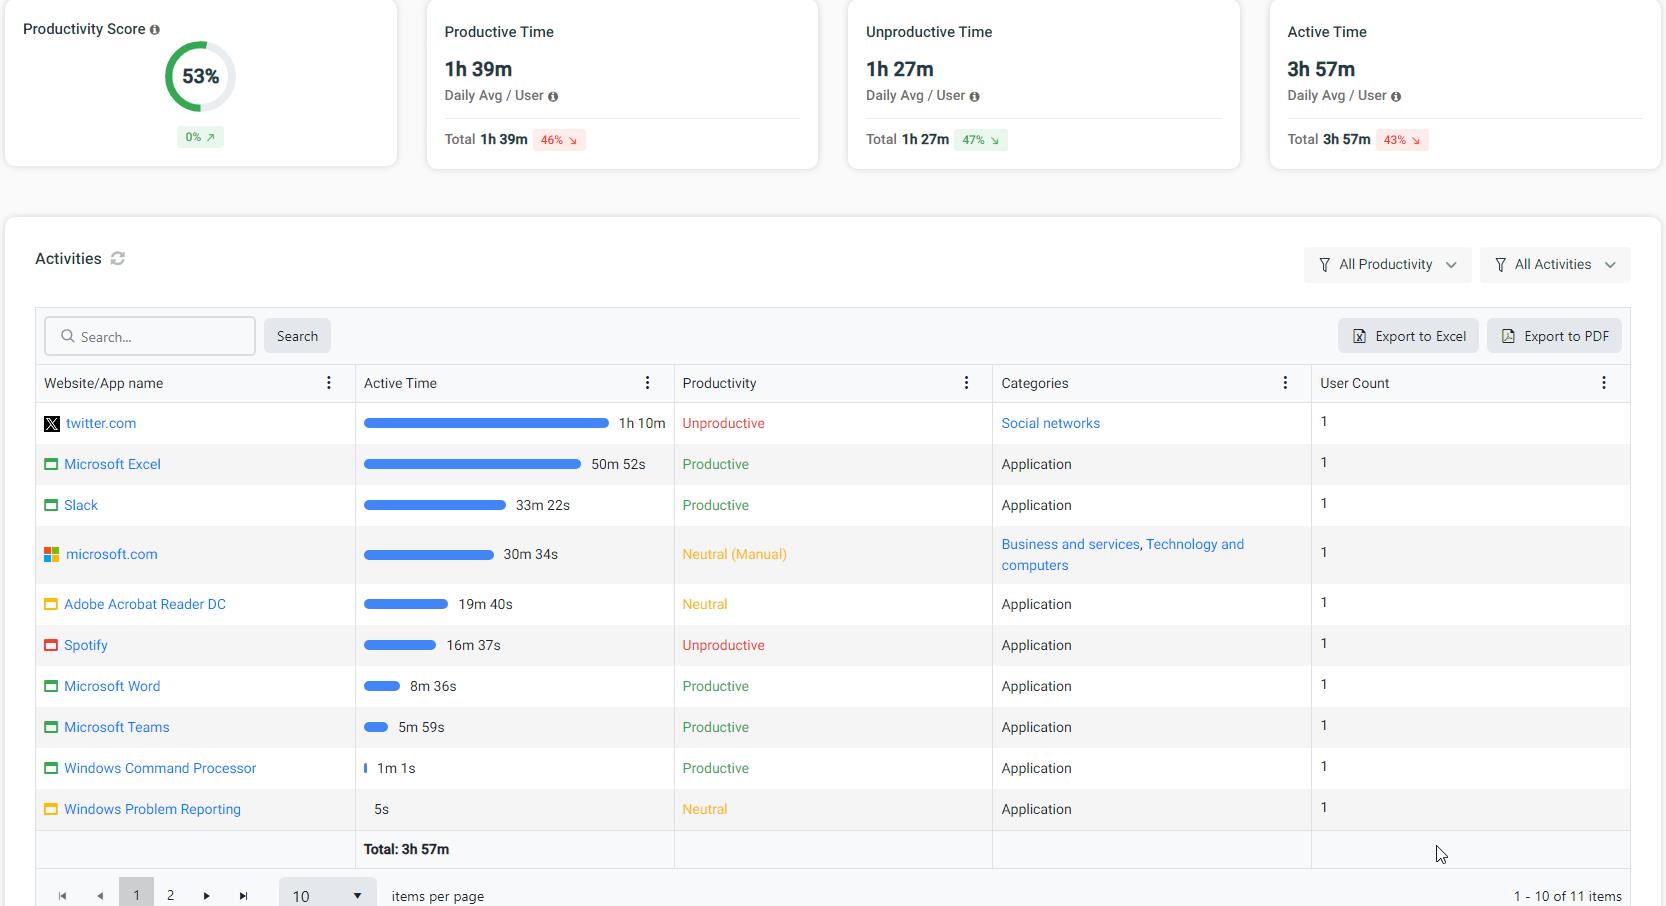Screen dimensions: 1666x906
Task: Export activities to Excel
Action: pos(1408,337)
